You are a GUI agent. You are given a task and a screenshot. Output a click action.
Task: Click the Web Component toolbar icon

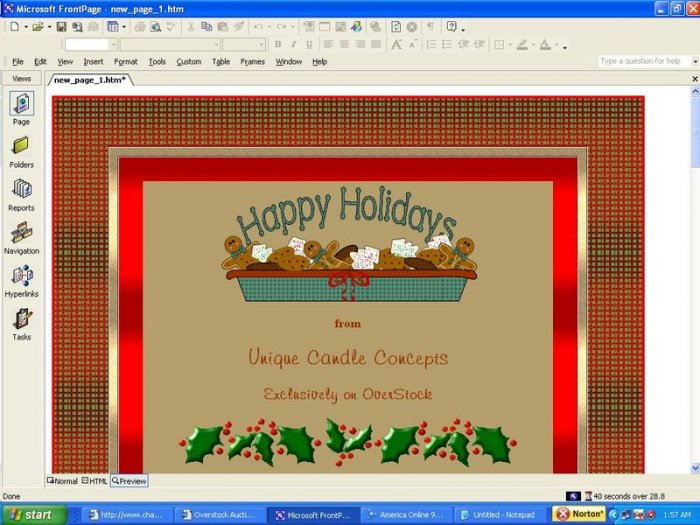309,27
